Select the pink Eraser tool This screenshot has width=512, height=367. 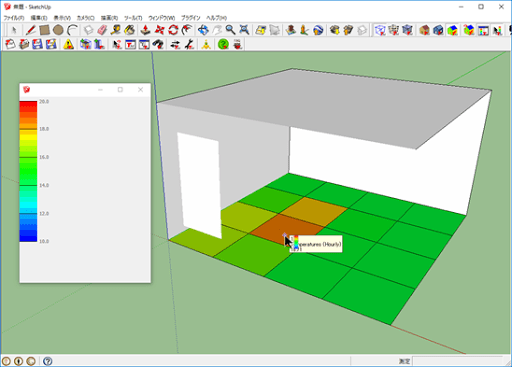point(102,30)
